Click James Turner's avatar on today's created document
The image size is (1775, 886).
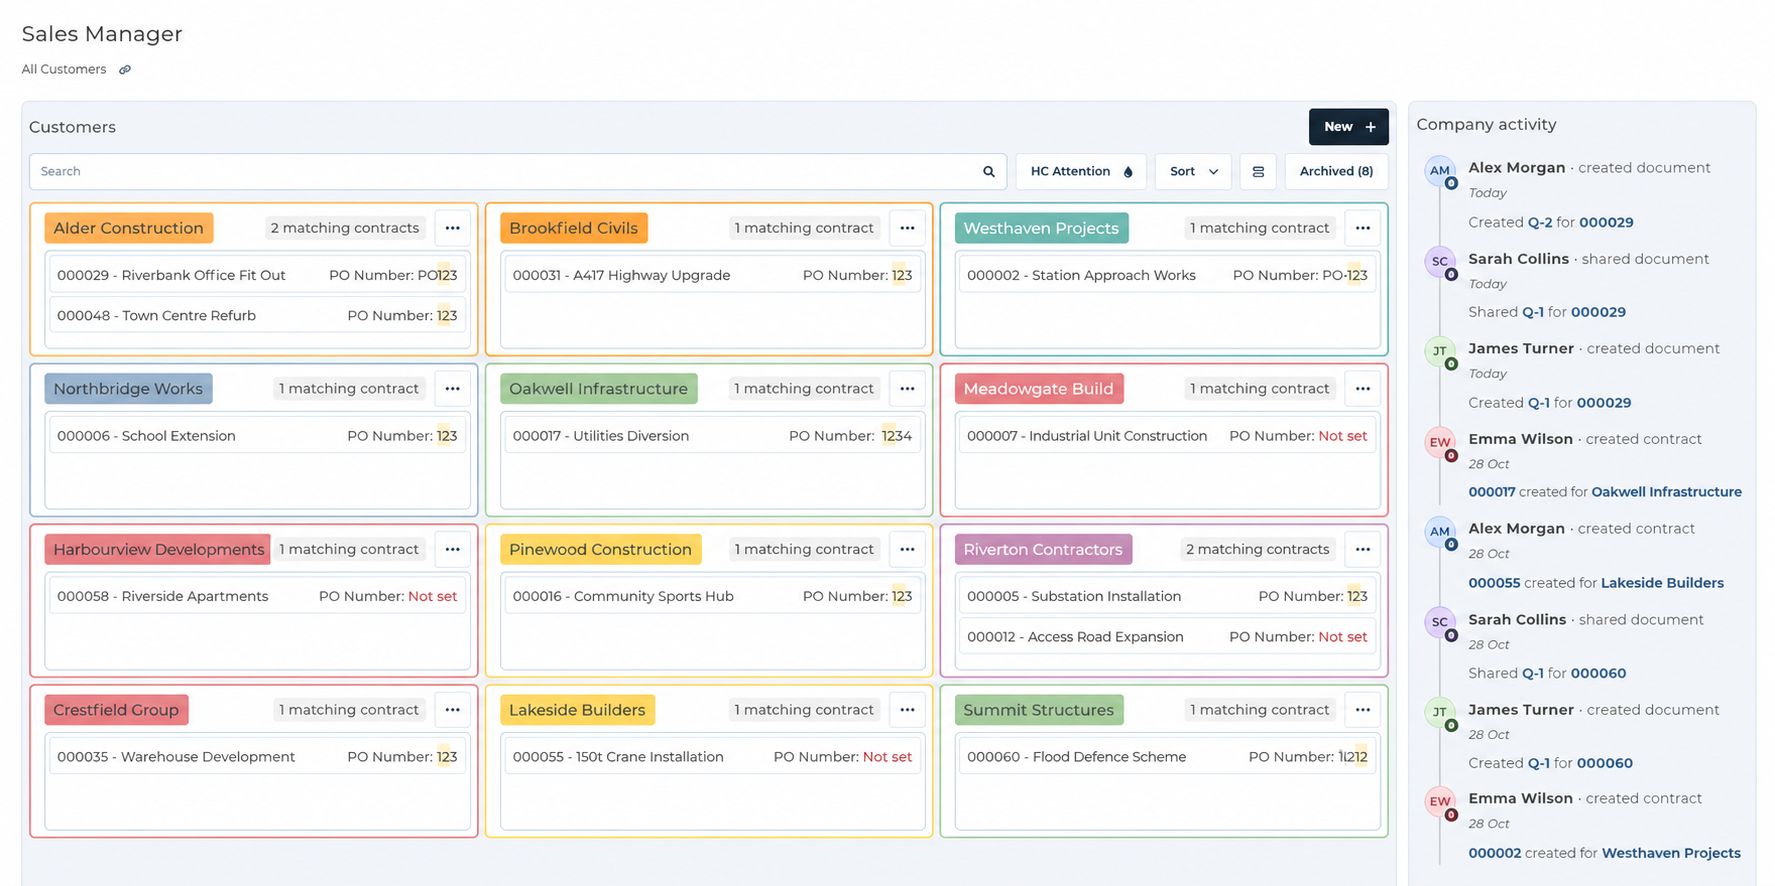1440,352
